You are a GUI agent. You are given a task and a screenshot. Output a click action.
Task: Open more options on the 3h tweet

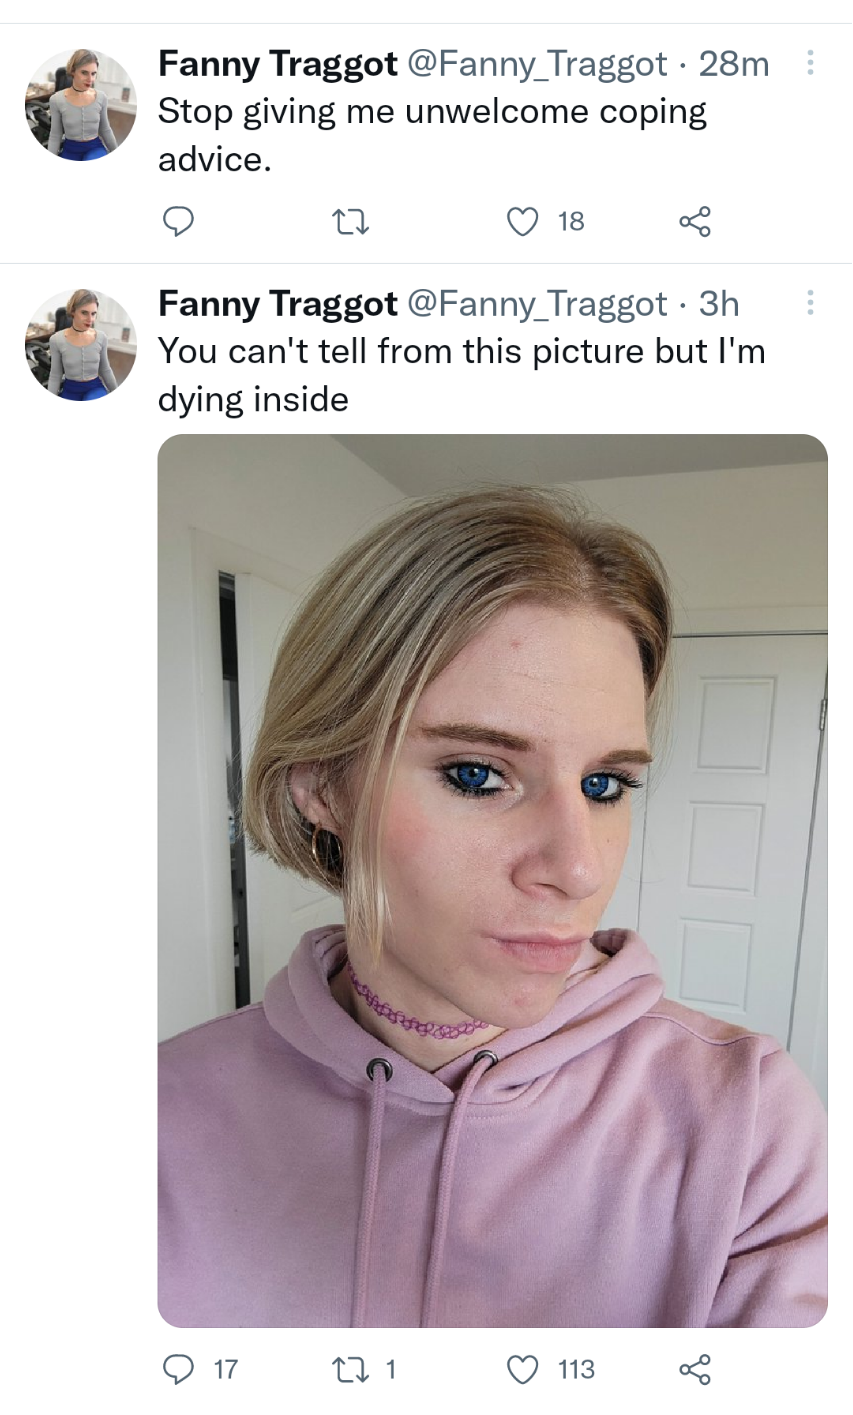pos(810,302)
